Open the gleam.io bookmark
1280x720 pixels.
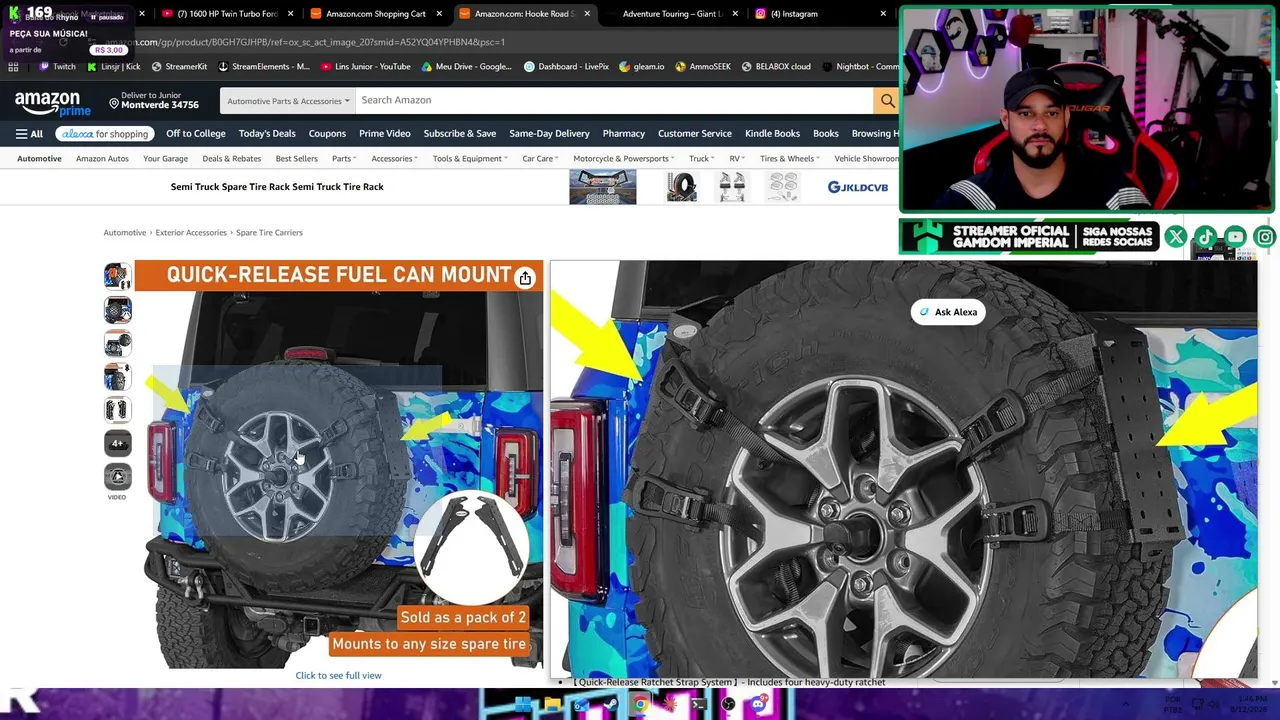[x=642, y=67]
